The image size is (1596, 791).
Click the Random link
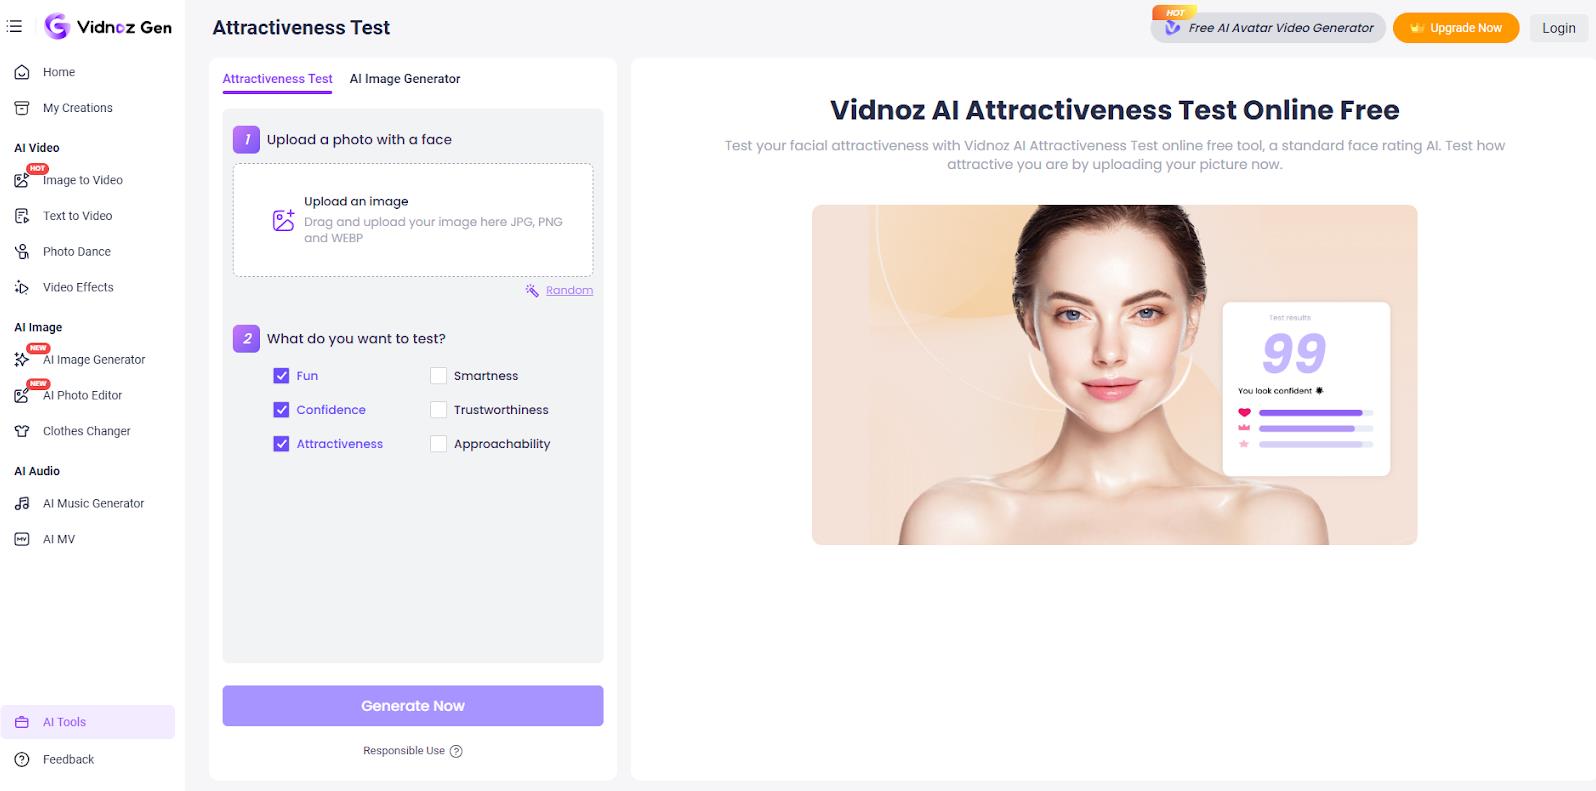[x=569, y=290]
